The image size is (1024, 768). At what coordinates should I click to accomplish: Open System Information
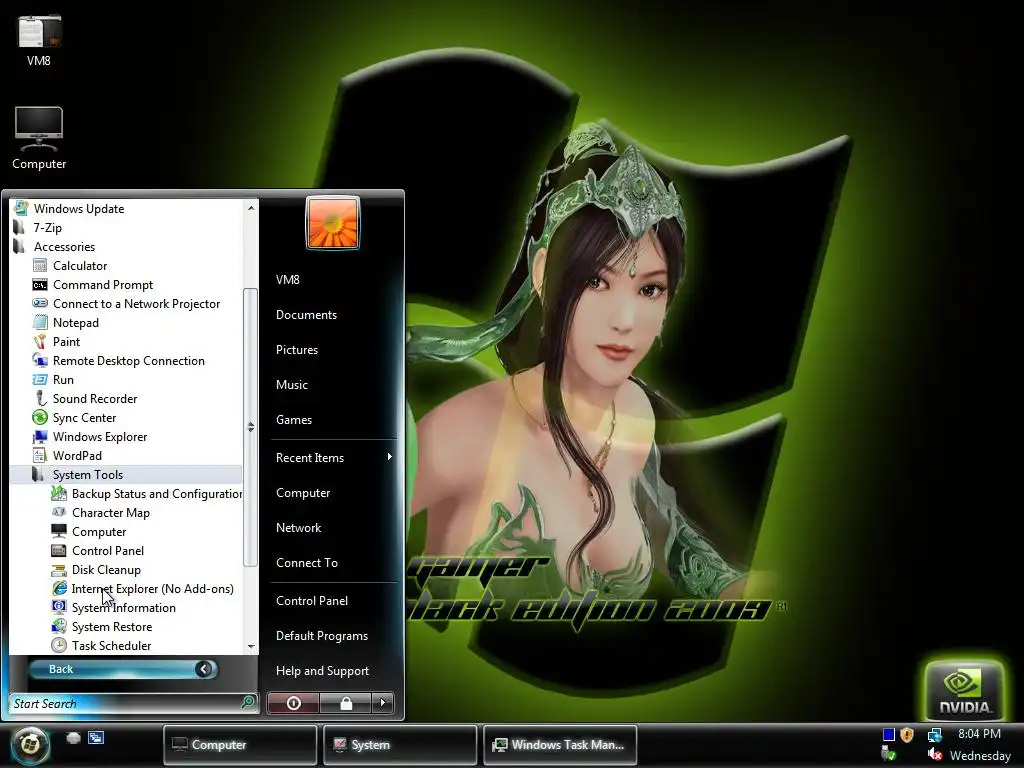click(123, 607)
